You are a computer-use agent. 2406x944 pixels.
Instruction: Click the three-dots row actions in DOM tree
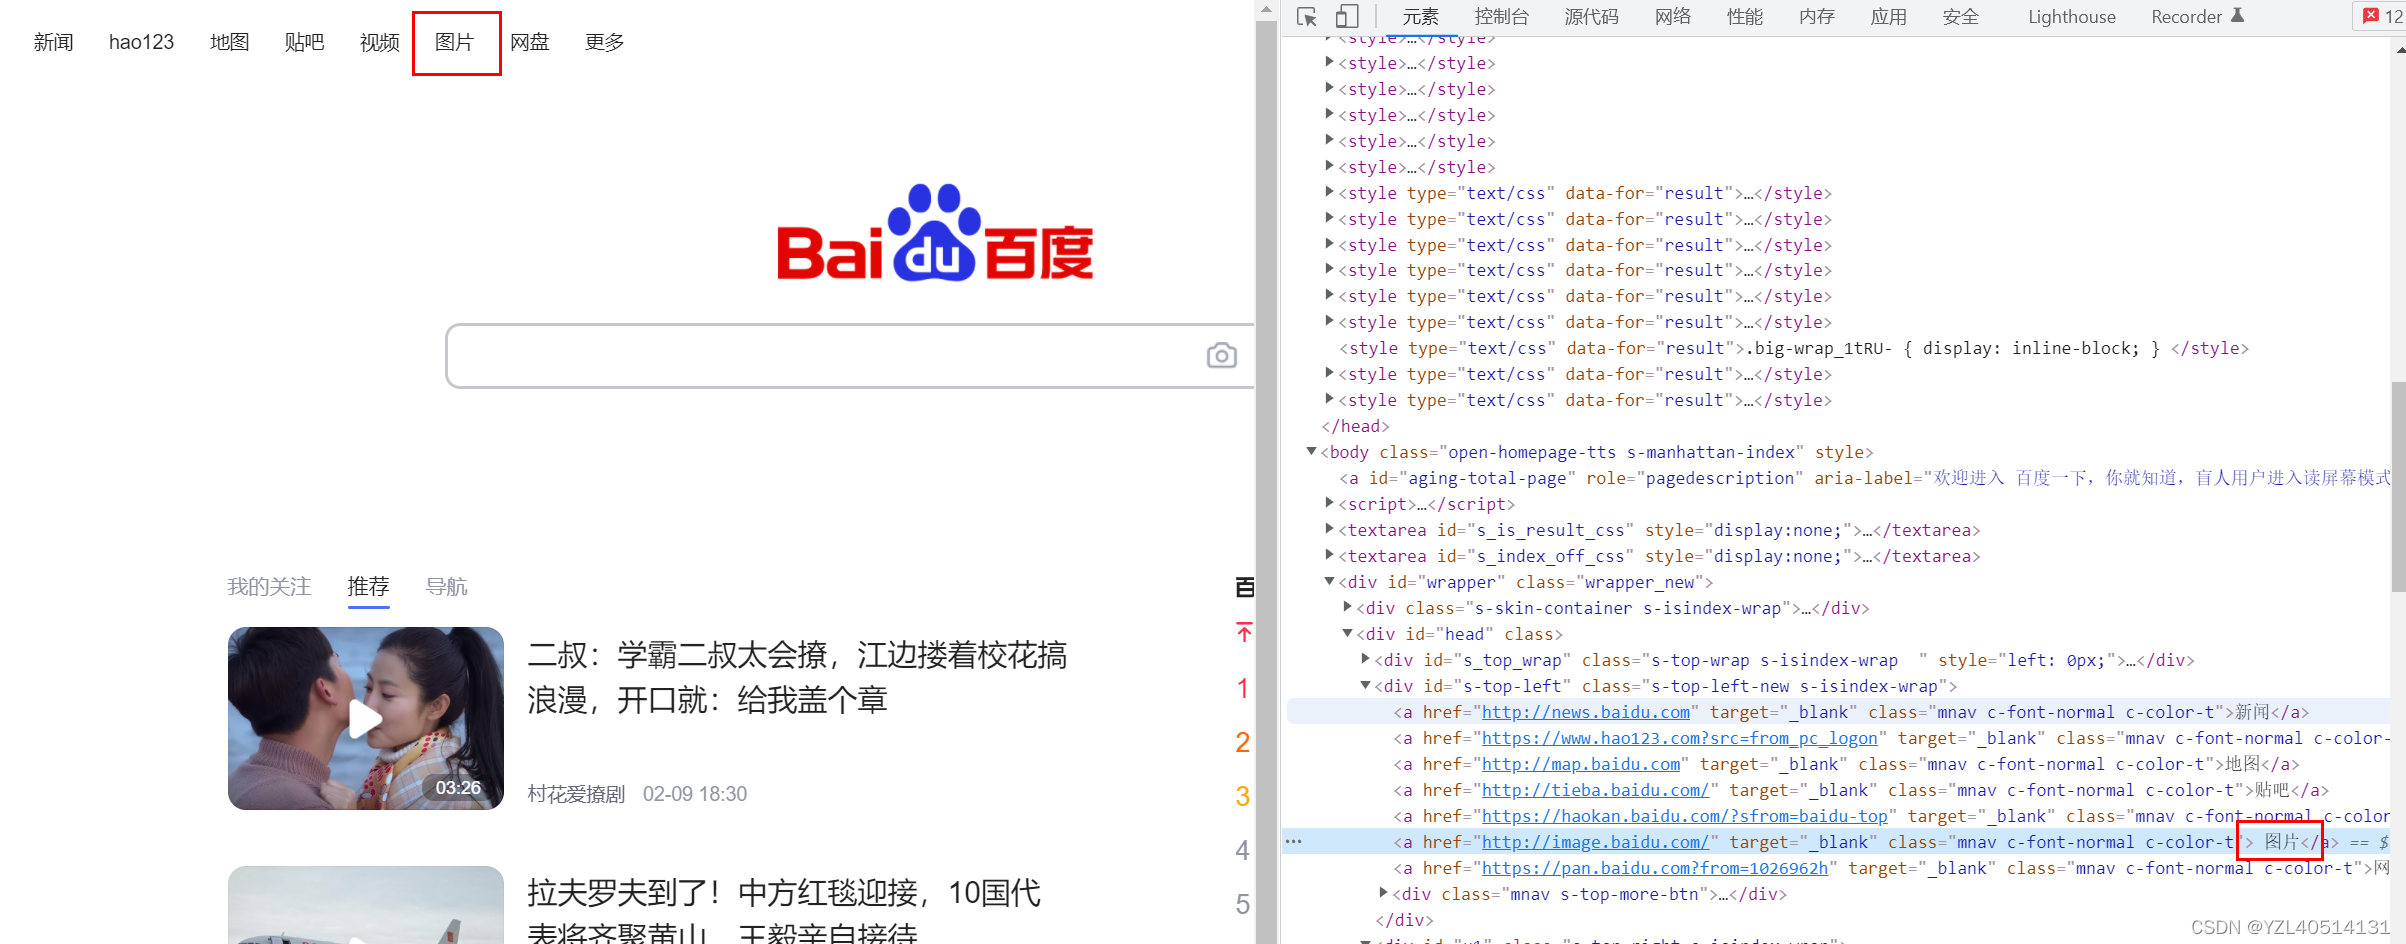(1293, 841)
